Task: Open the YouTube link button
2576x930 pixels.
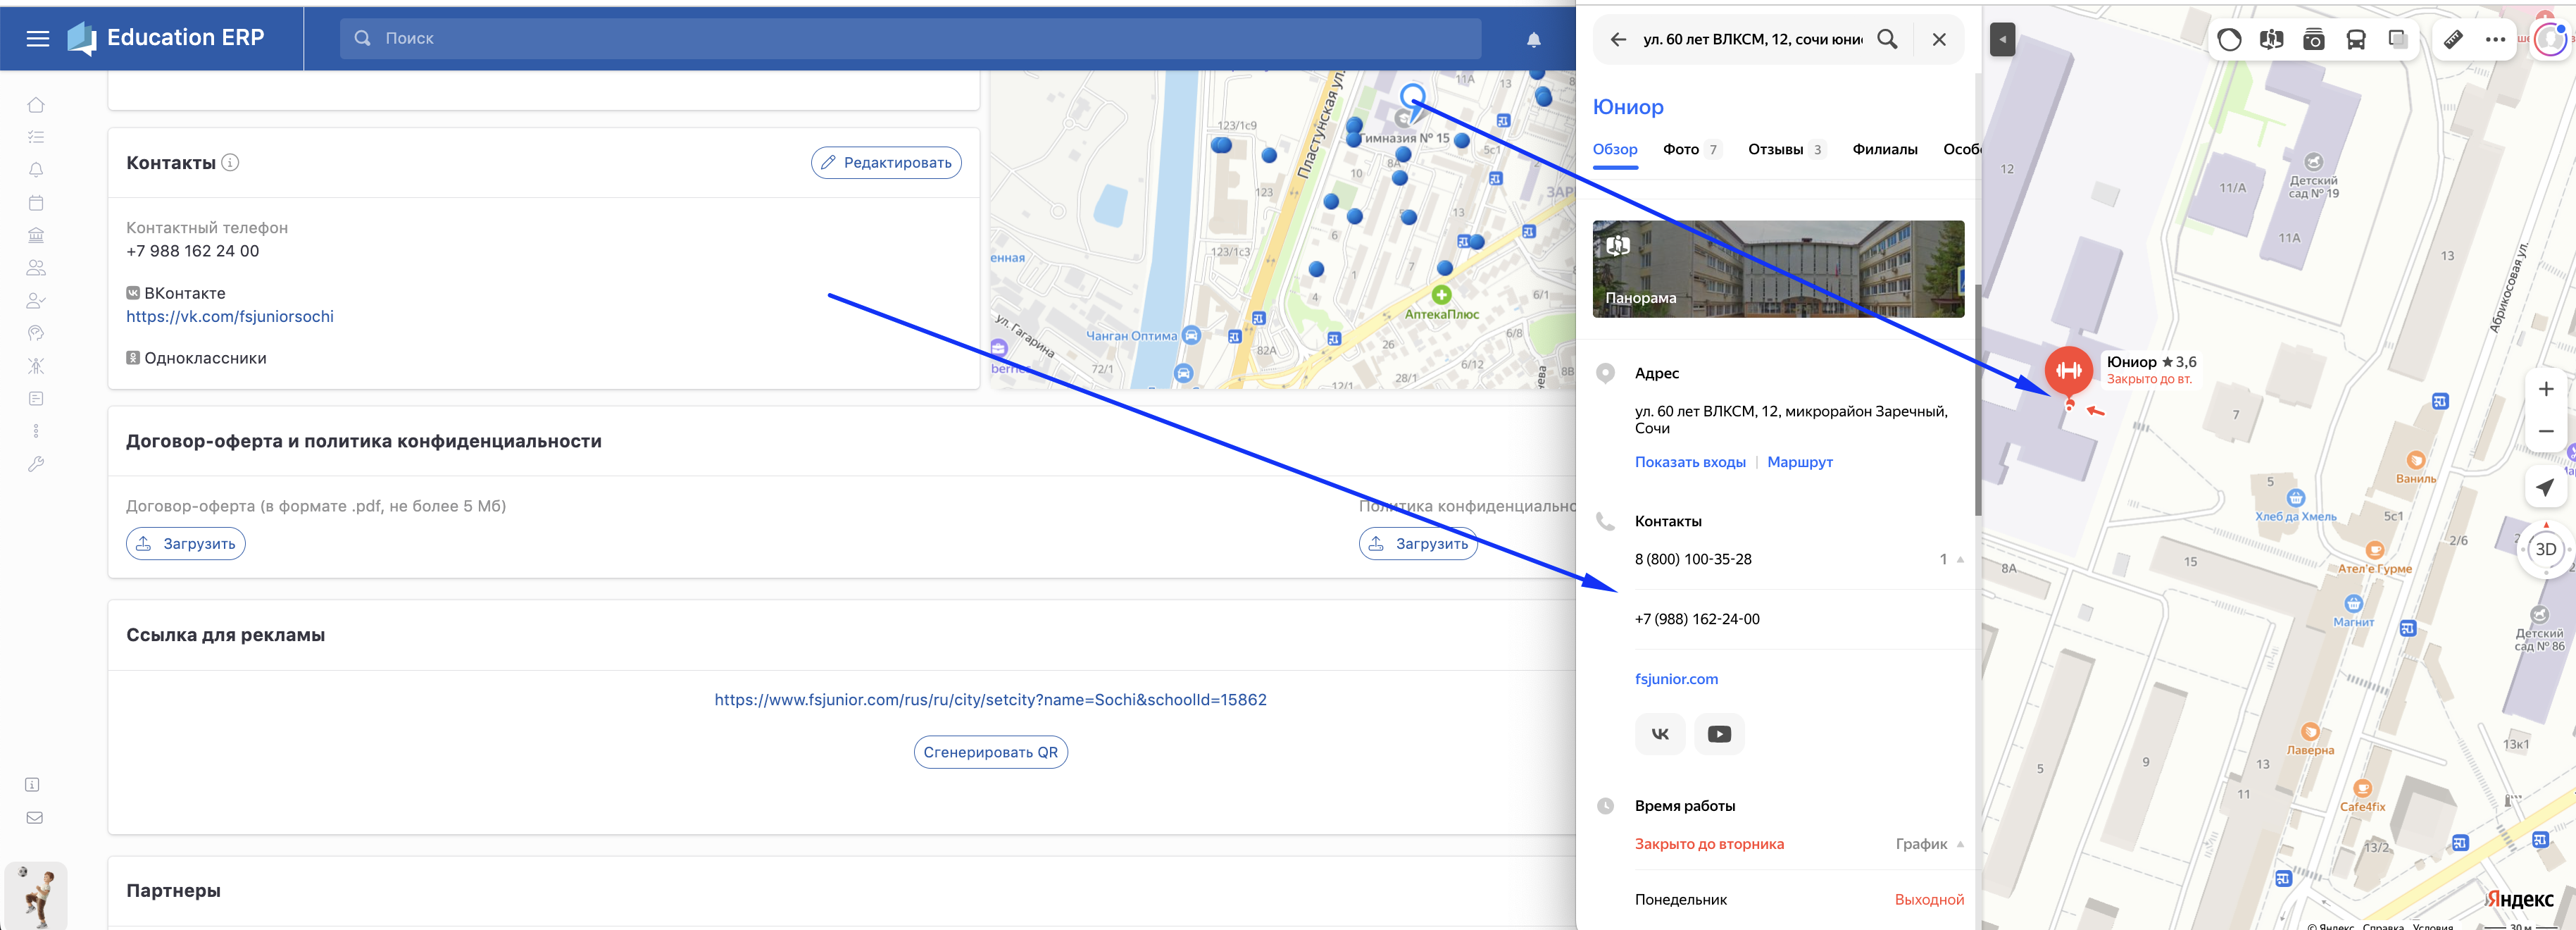Action: (1719, 734)
